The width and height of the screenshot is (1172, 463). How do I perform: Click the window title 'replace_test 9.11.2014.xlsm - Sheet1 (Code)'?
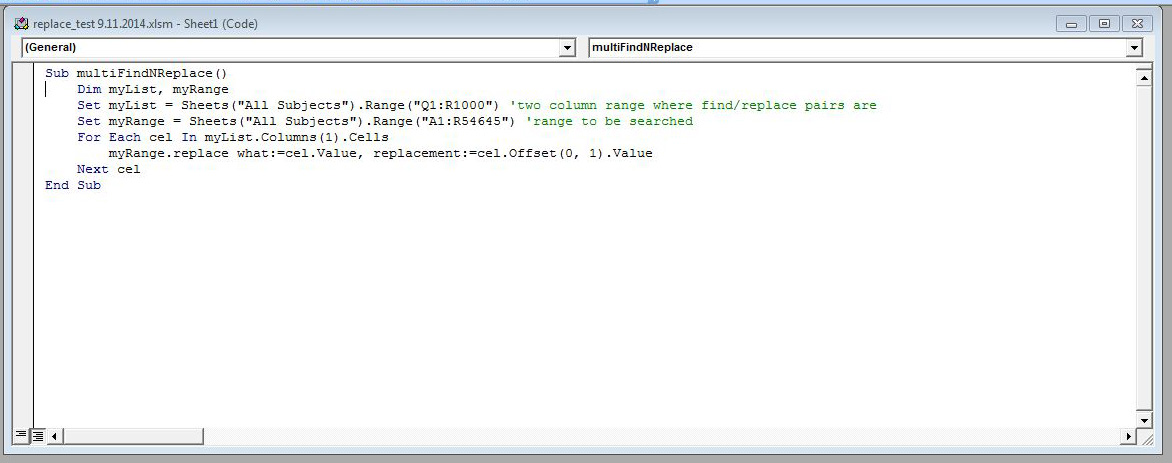point(146,24)
